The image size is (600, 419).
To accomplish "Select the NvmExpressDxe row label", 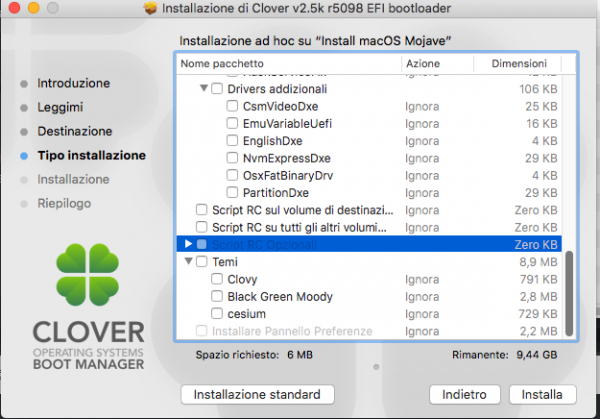I will 287,158.
